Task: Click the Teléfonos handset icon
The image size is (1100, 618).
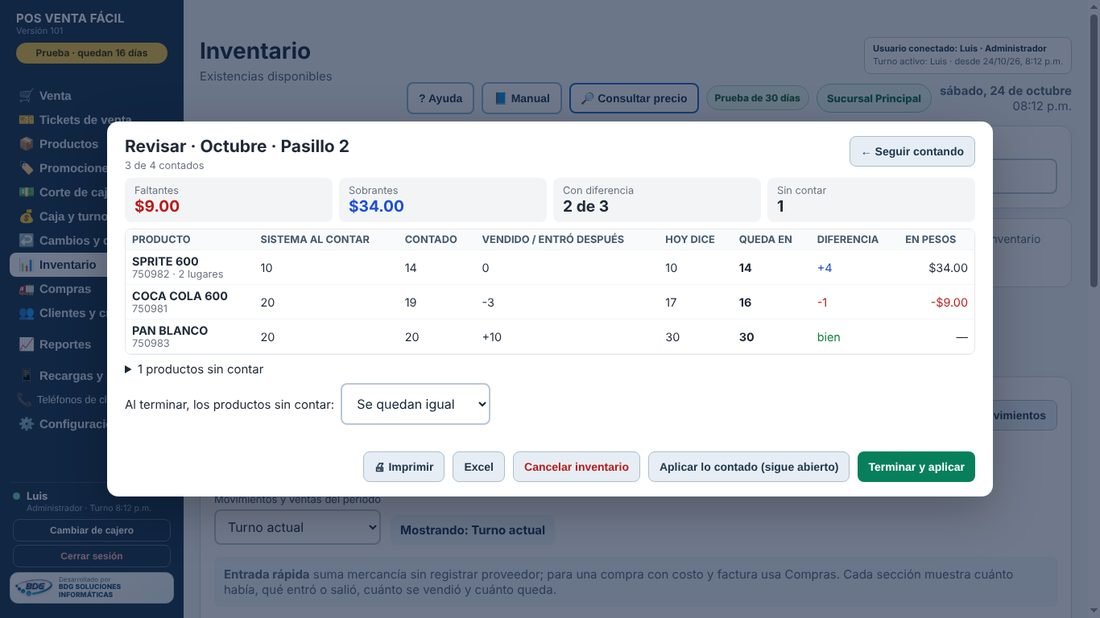Action: tap(25, 400)
